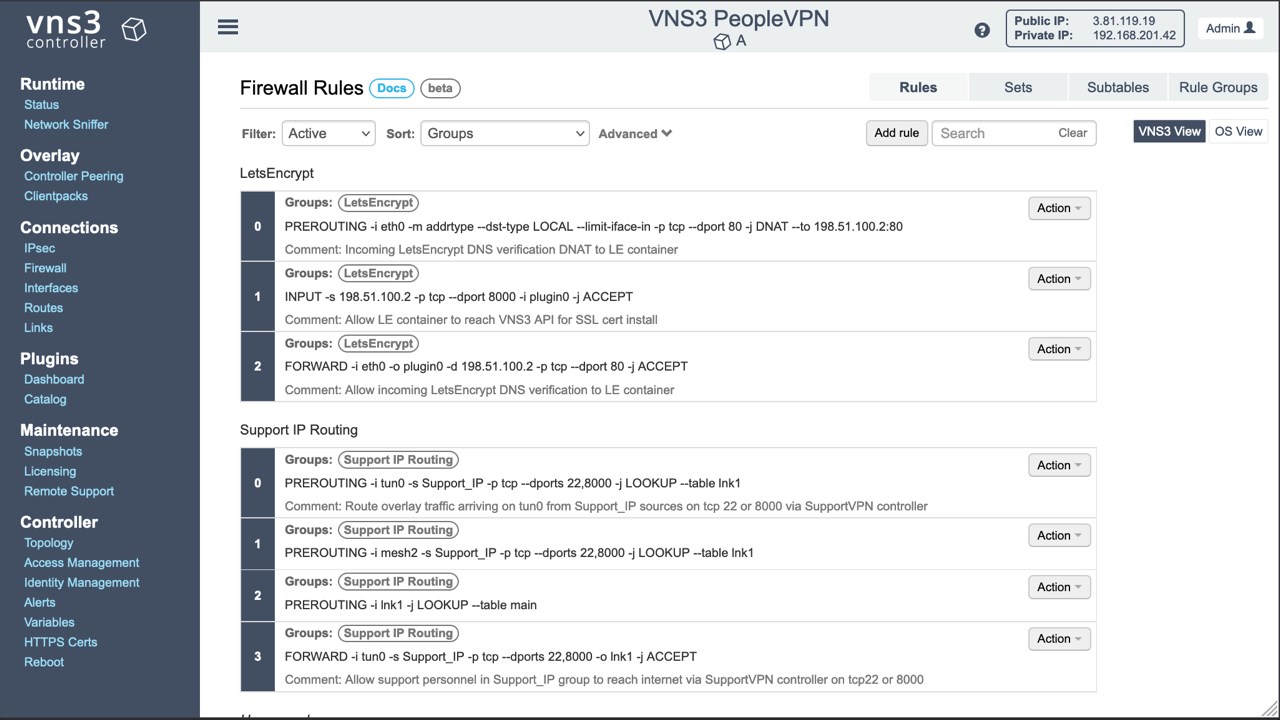
Task: Open Topology page
Action: tap(49, 543)
